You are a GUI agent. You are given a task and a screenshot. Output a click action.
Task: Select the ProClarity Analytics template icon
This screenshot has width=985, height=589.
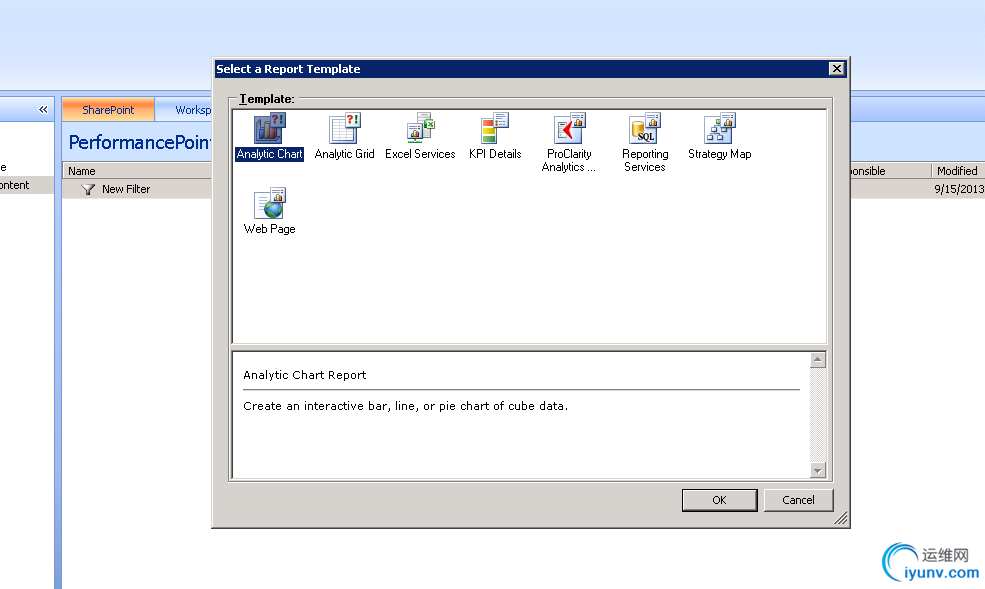pos(570,129)
